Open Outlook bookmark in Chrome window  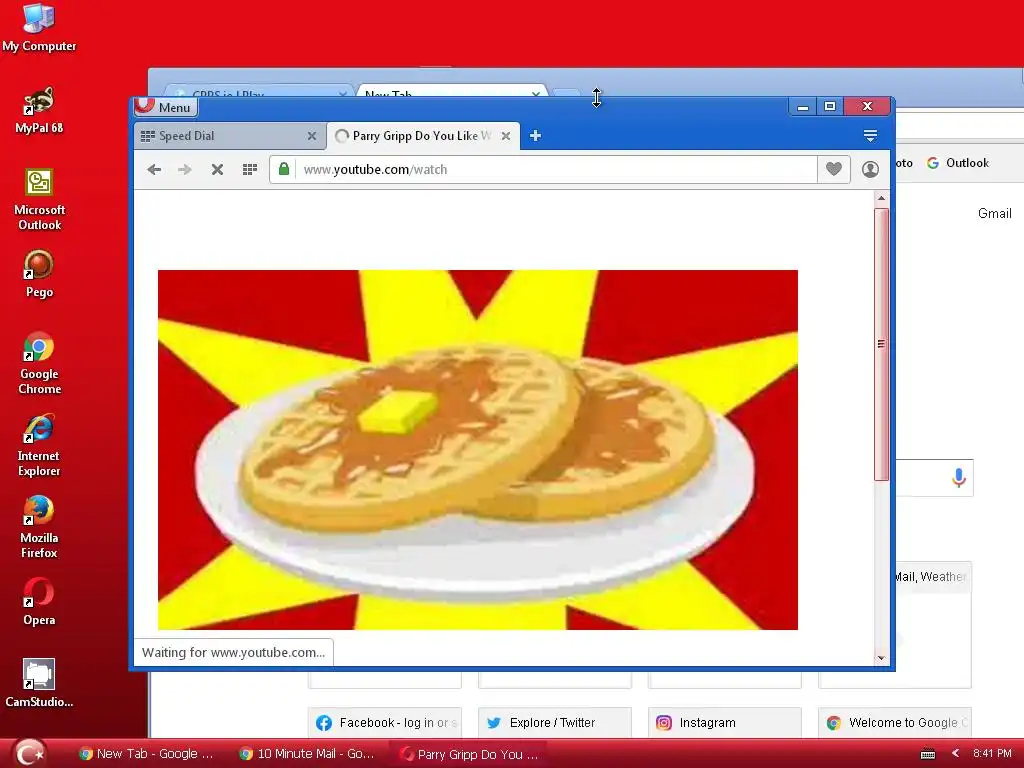[x=958, y=163]
